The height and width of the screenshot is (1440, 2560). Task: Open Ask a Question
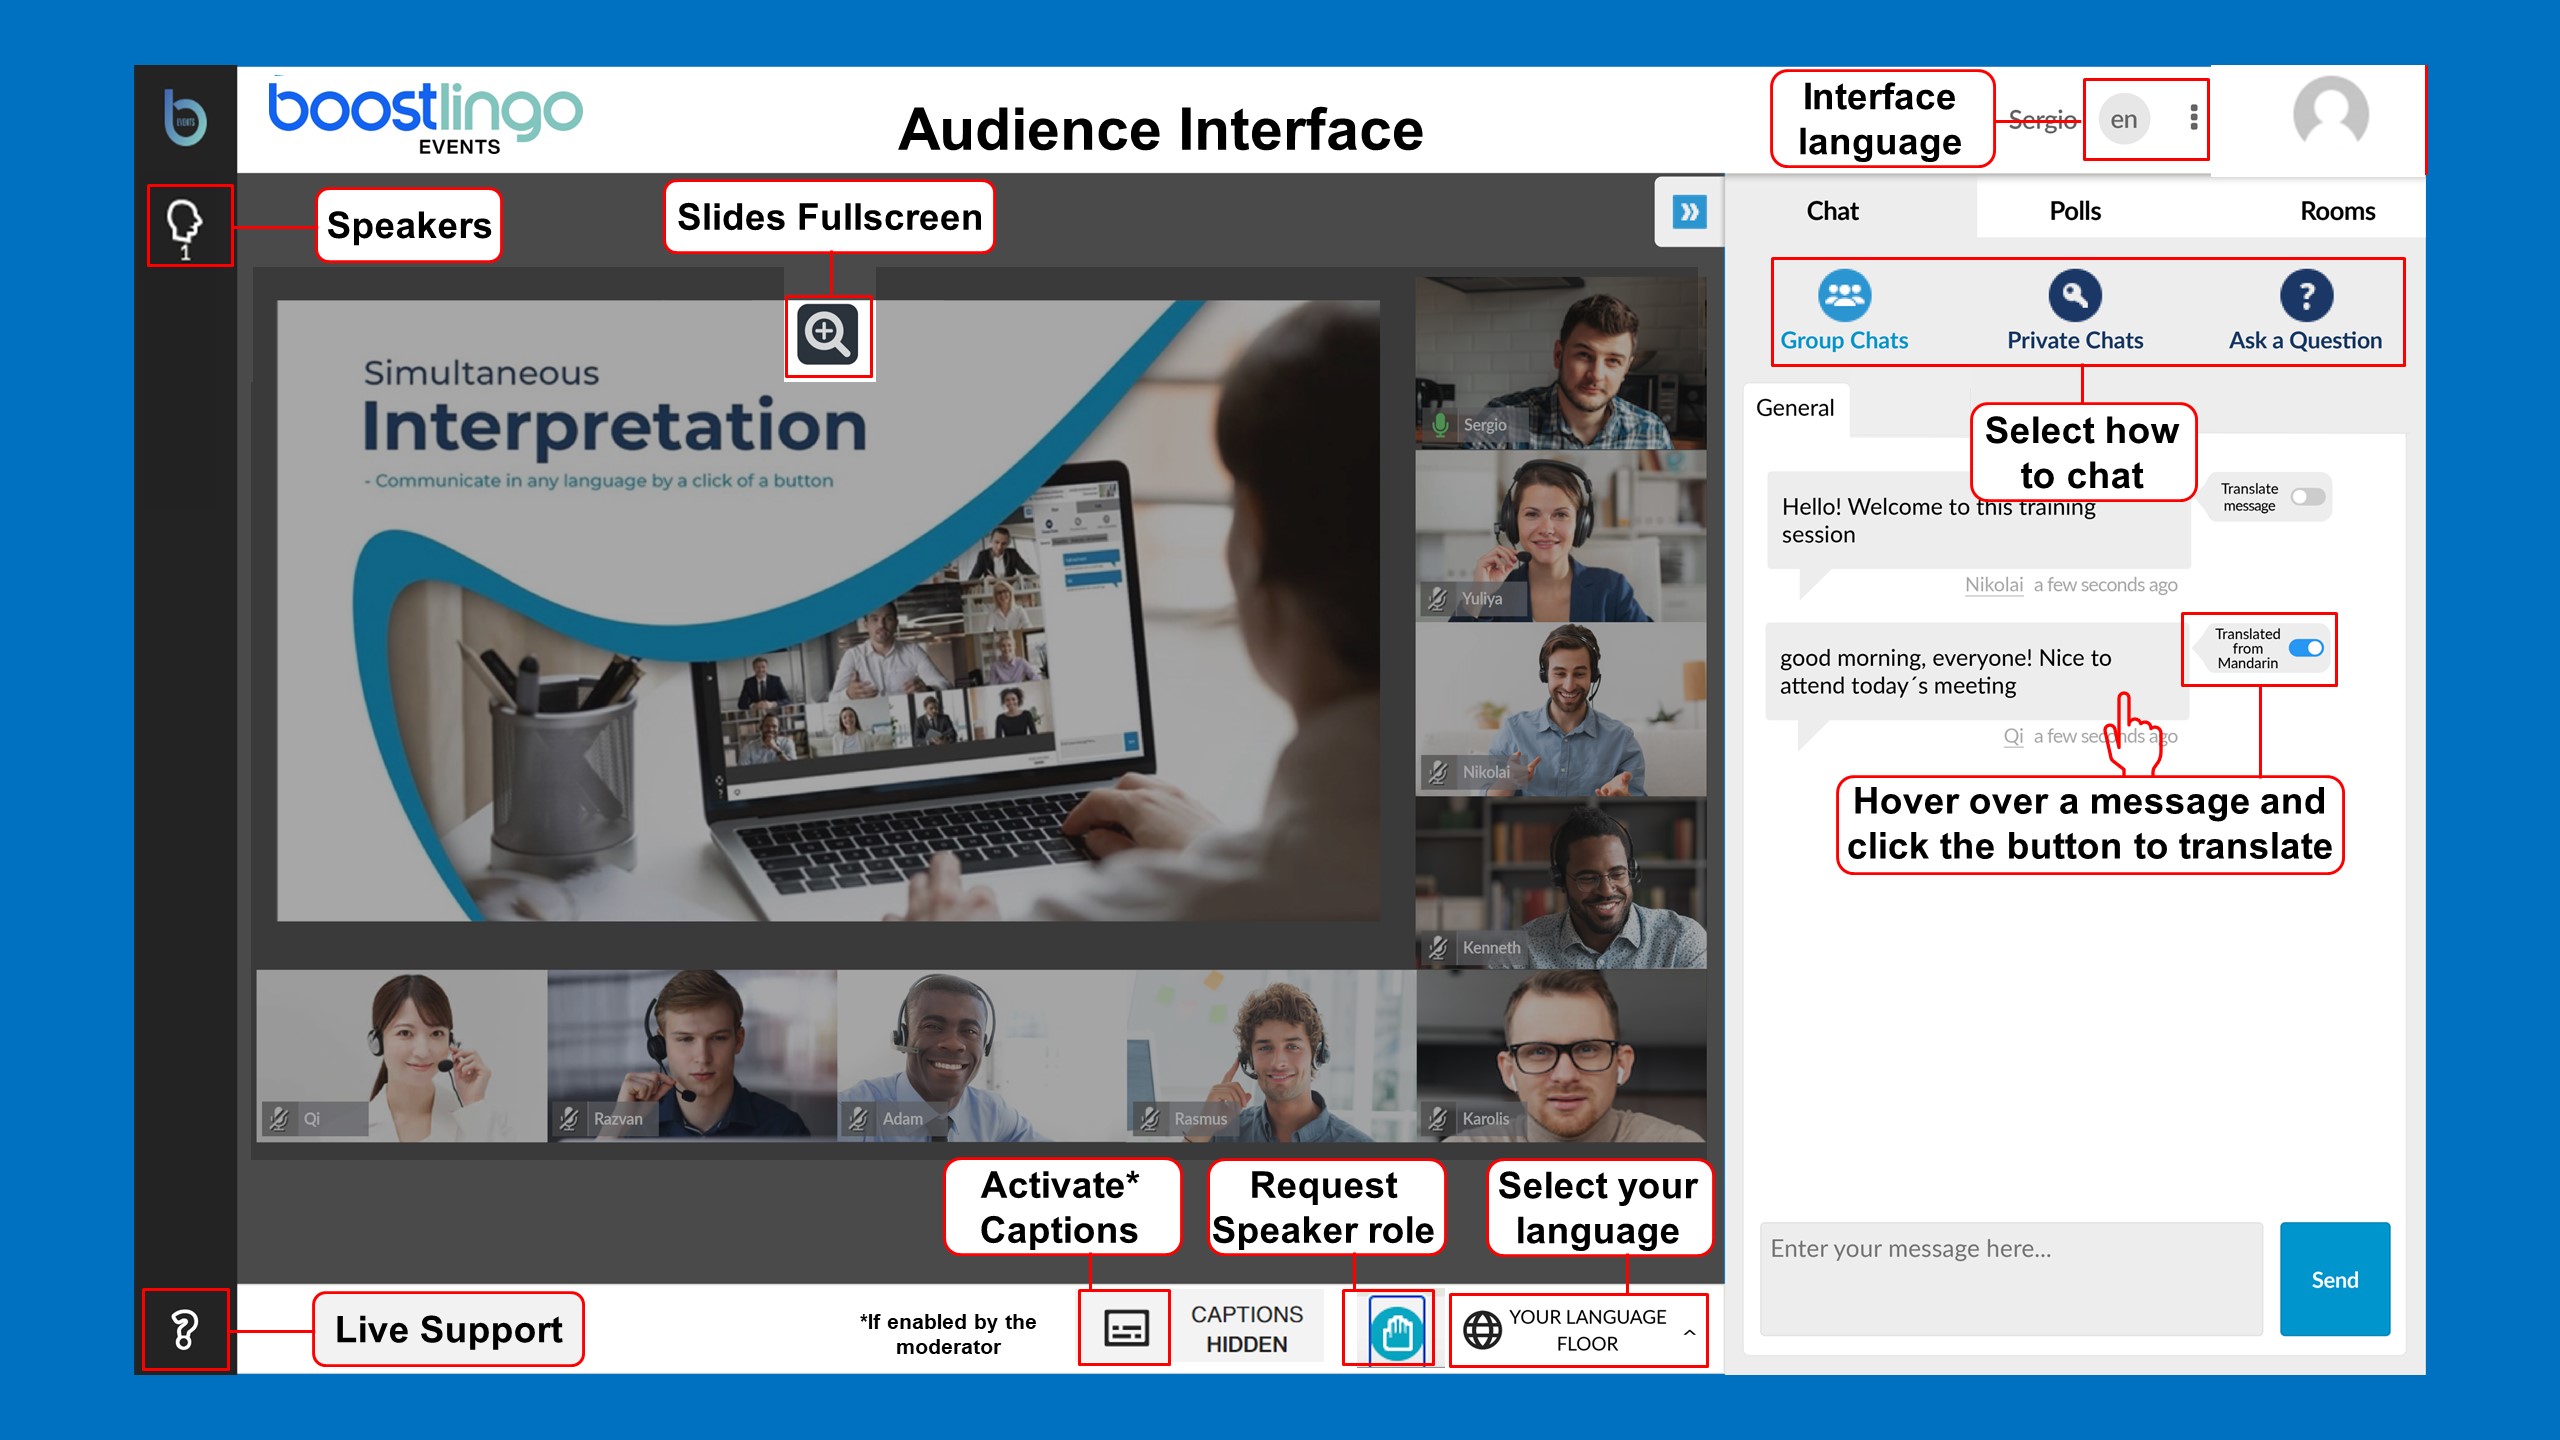click(2305, 312)
